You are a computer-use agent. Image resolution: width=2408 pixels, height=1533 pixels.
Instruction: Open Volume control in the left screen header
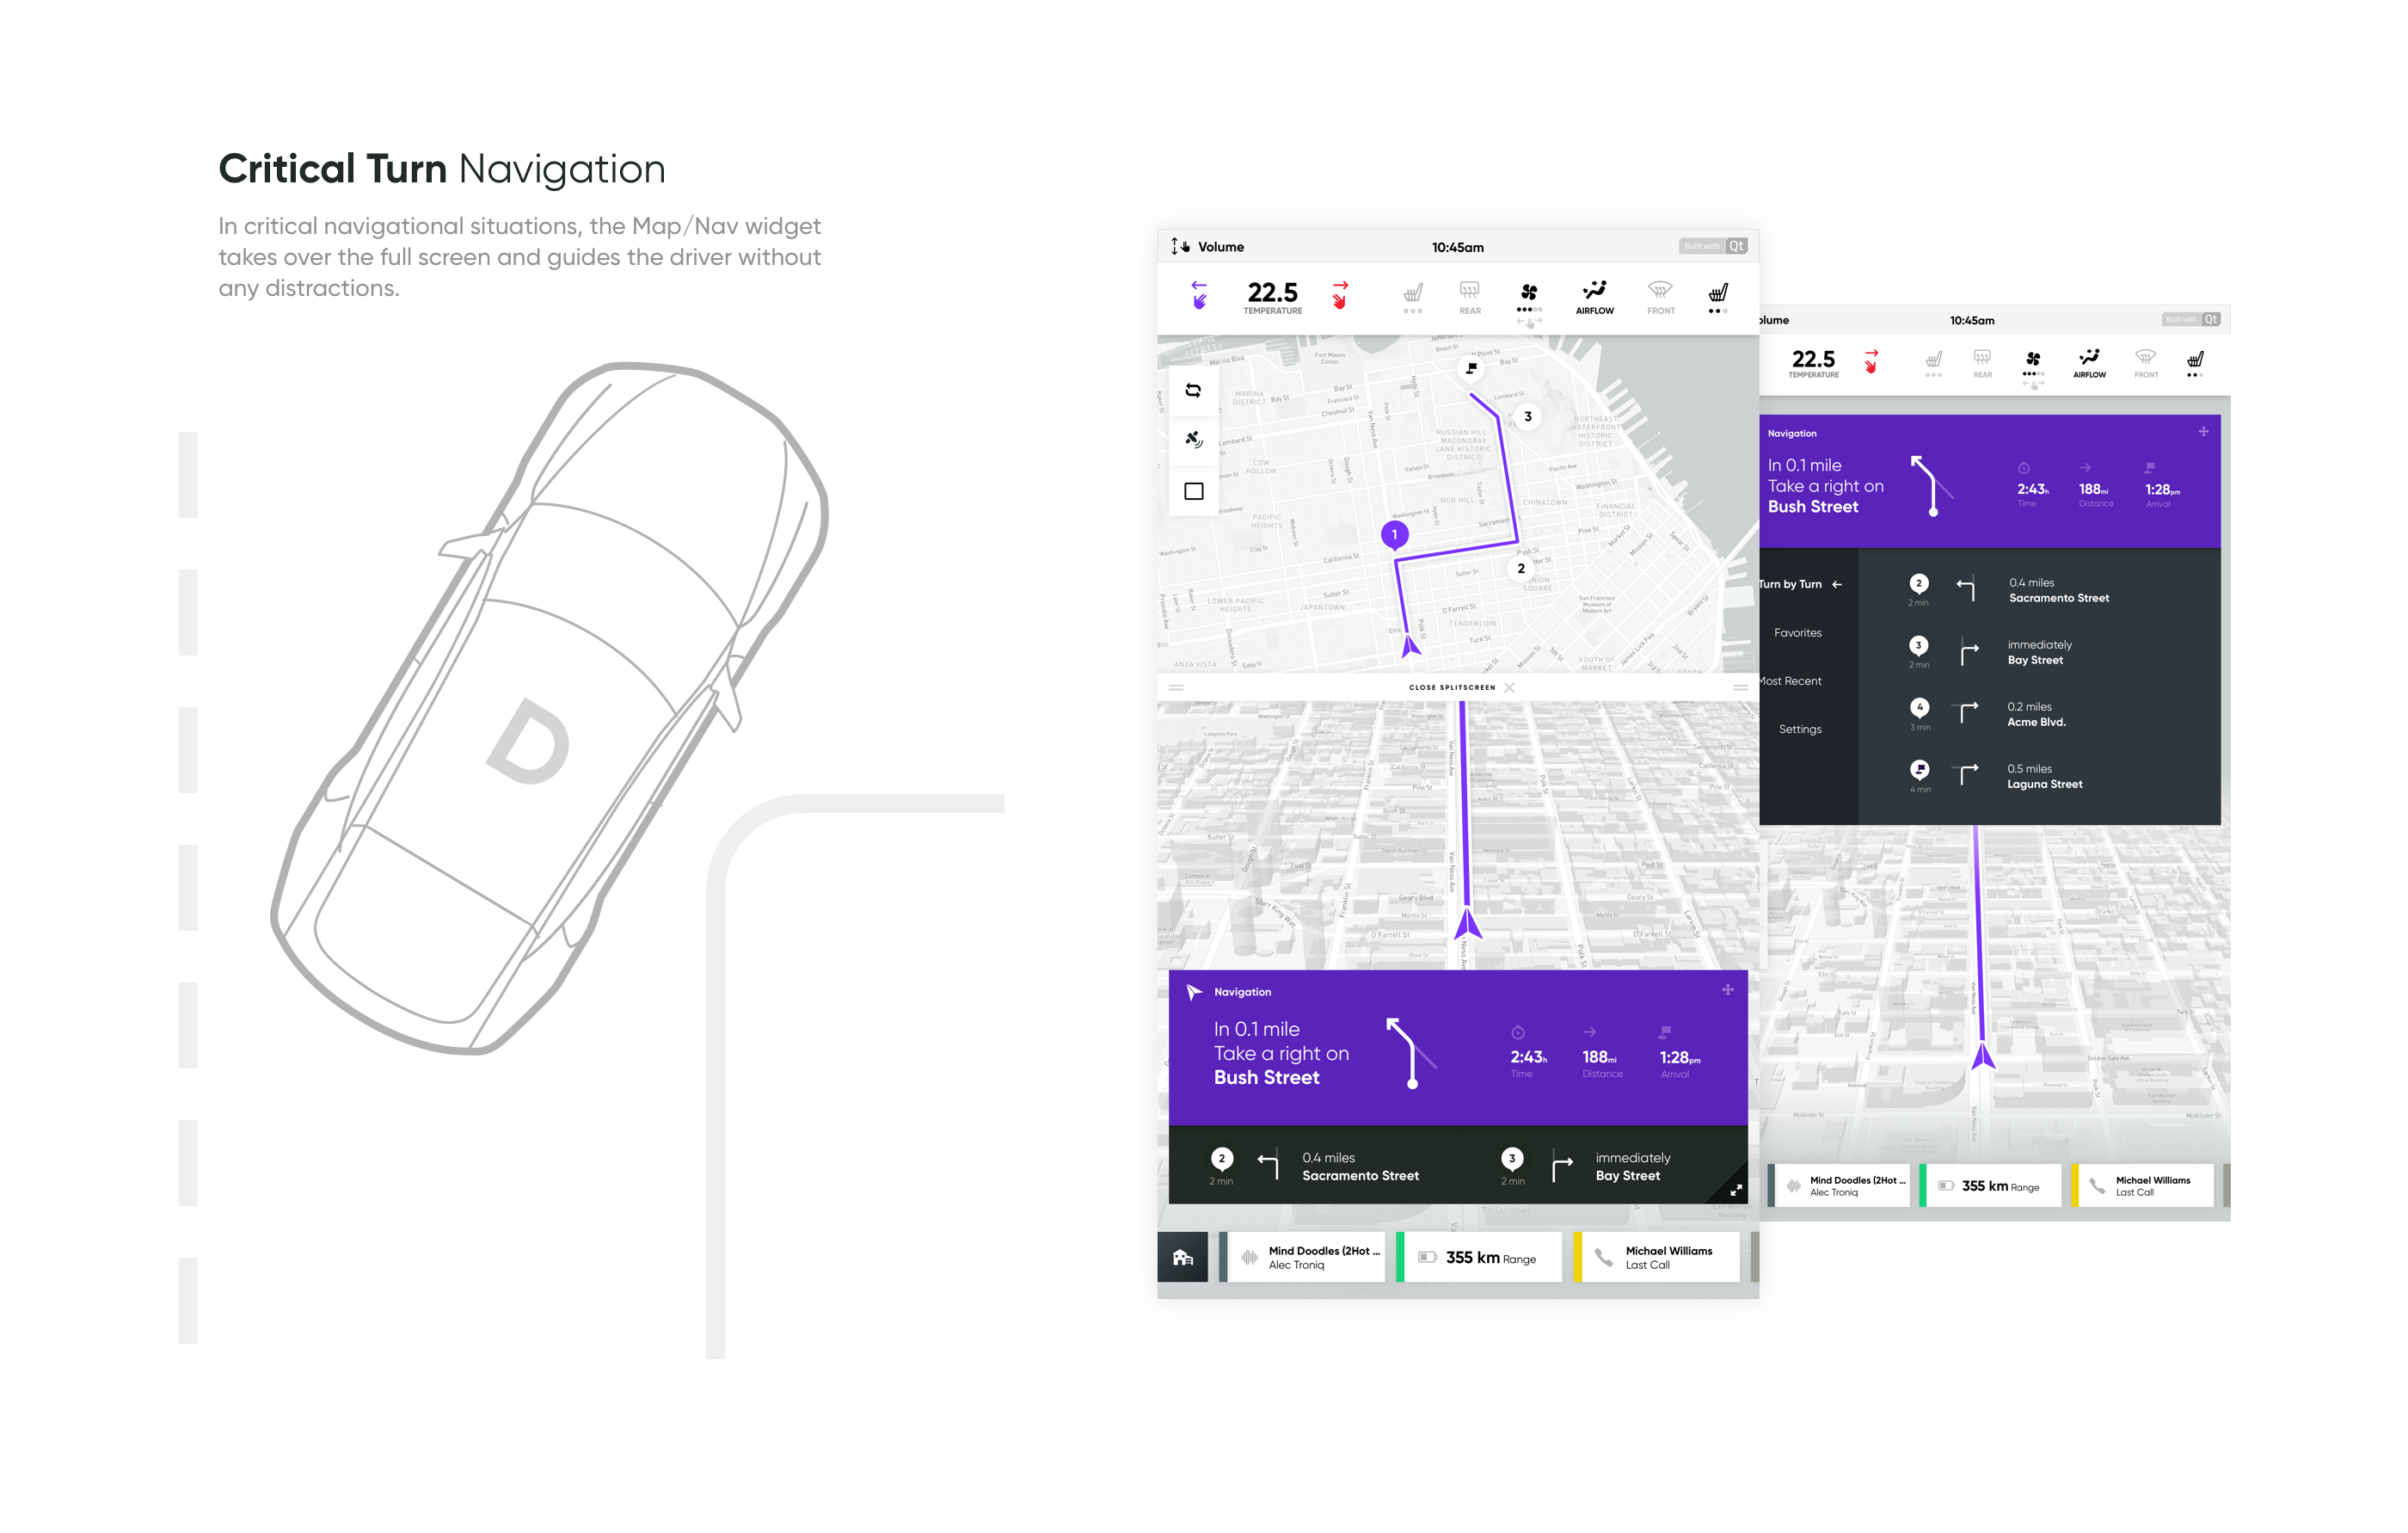point(1207,247)
